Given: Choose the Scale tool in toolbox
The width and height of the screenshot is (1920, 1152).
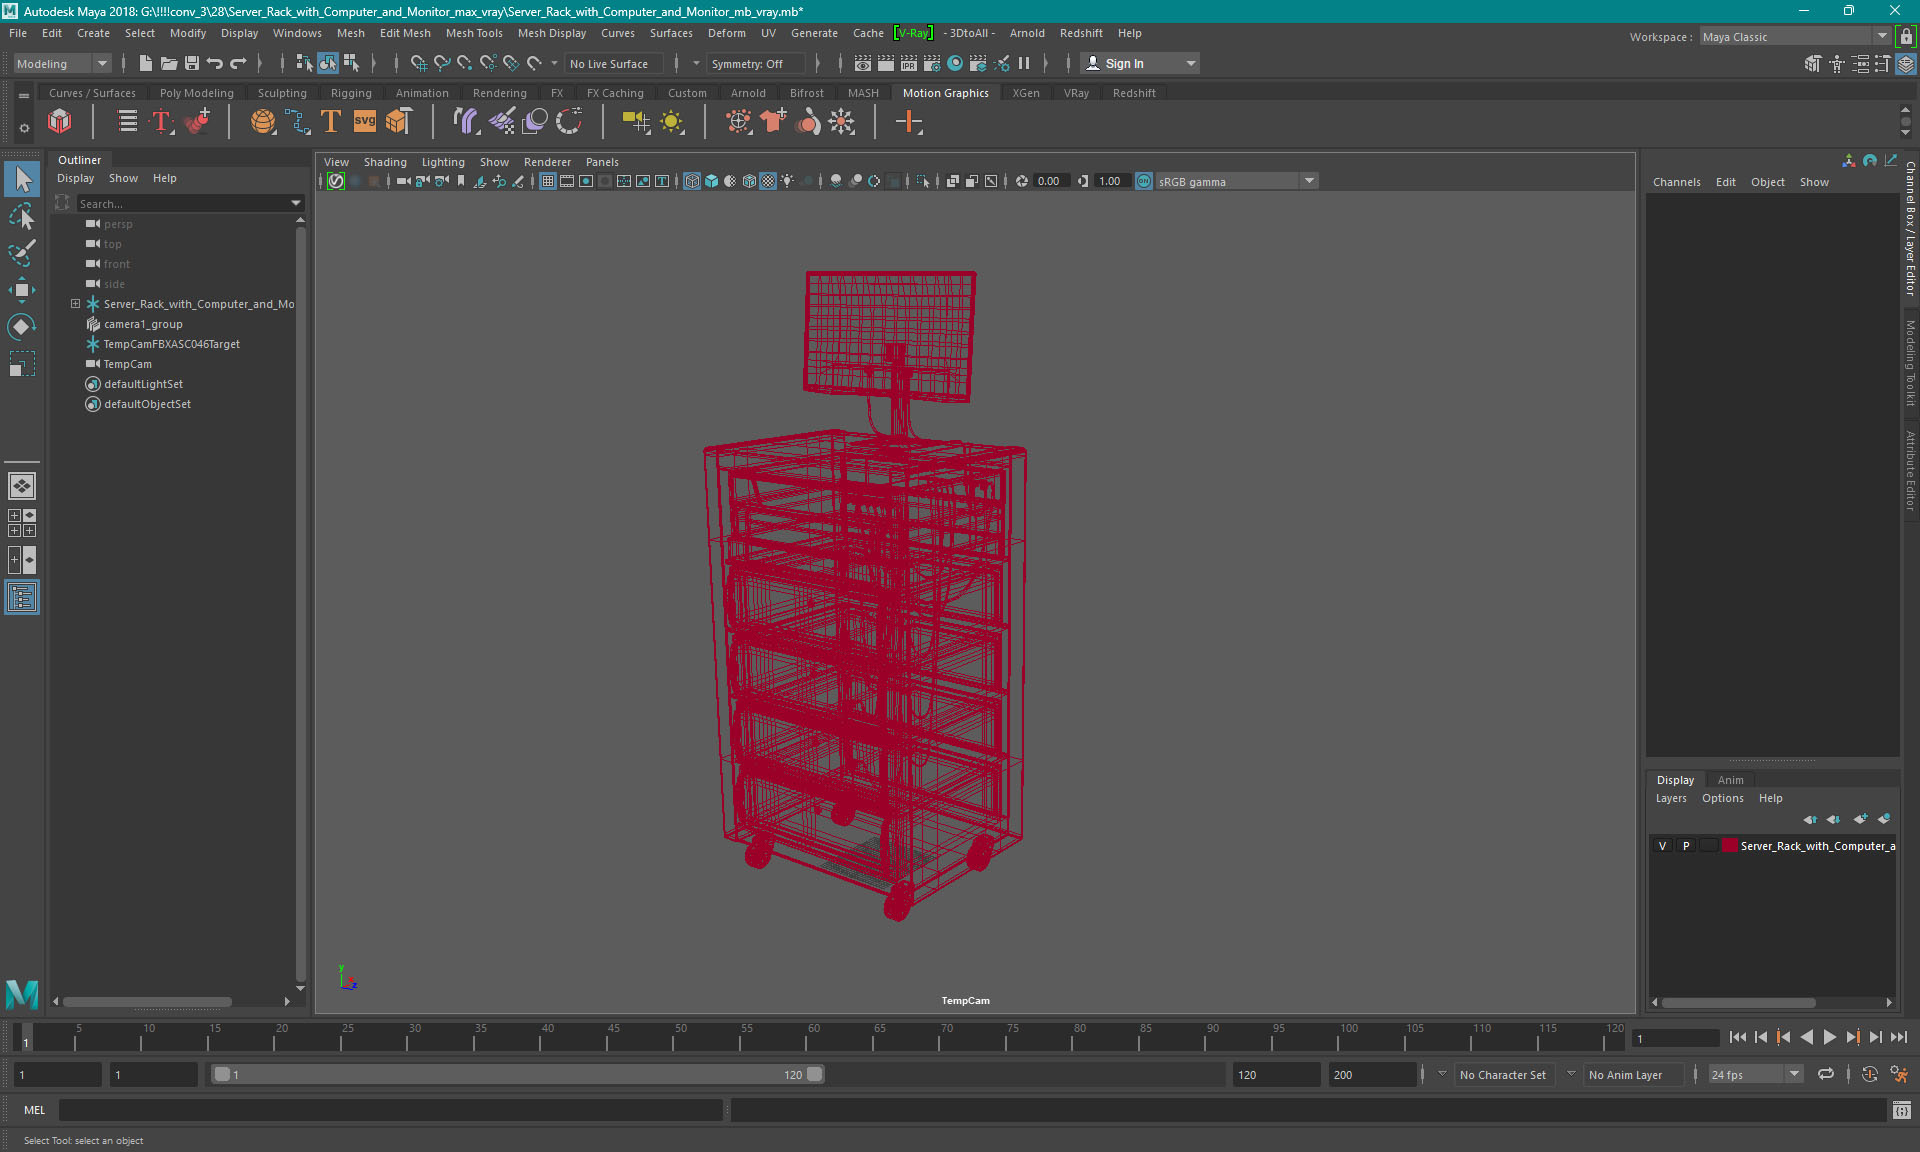Looking at the screenshot, I should tap(22, 364).
